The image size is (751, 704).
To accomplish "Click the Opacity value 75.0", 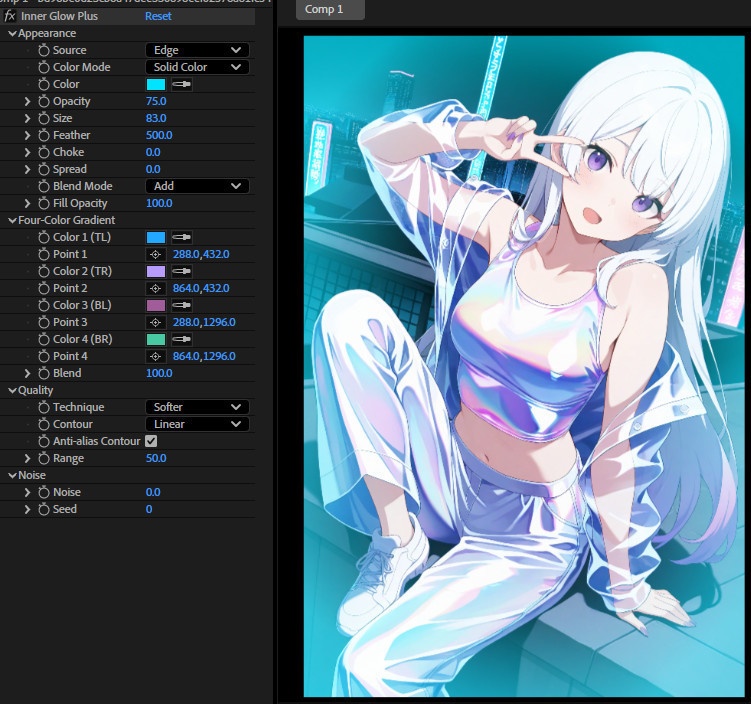I will coord(156,101).
